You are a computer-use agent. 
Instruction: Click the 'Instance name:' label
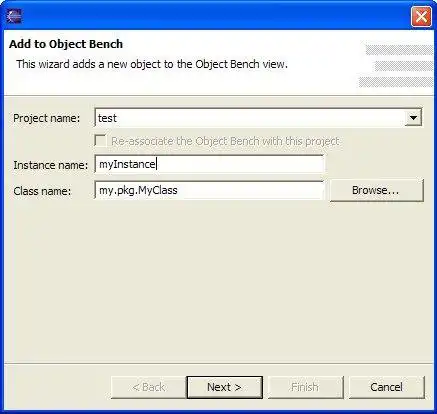(x=50, y=165)
